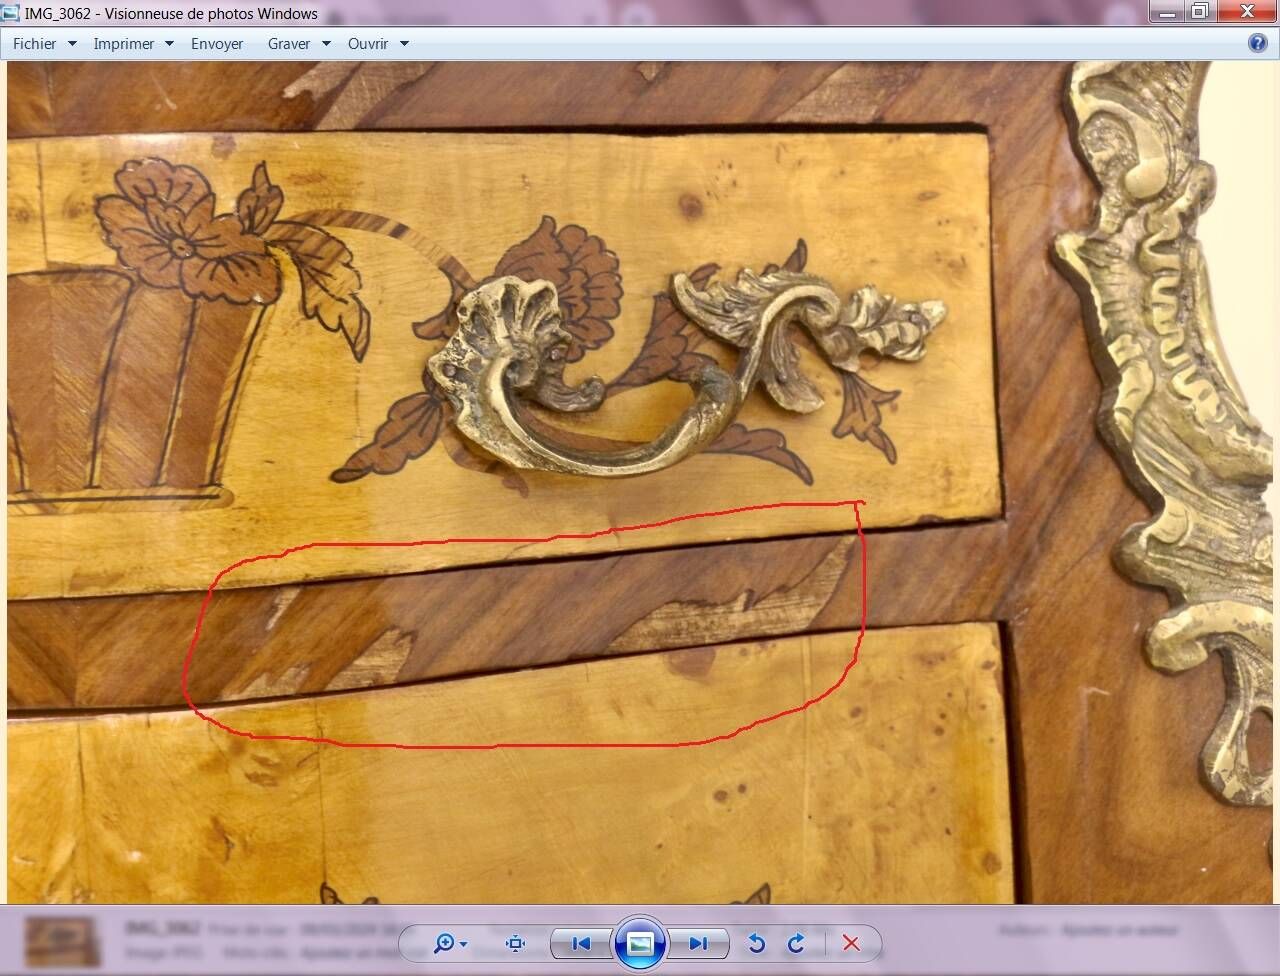Expand the Ouvrir dropdown menu
The width and height of the screenshot is (1280, 976).
click(x=378, y=44)
